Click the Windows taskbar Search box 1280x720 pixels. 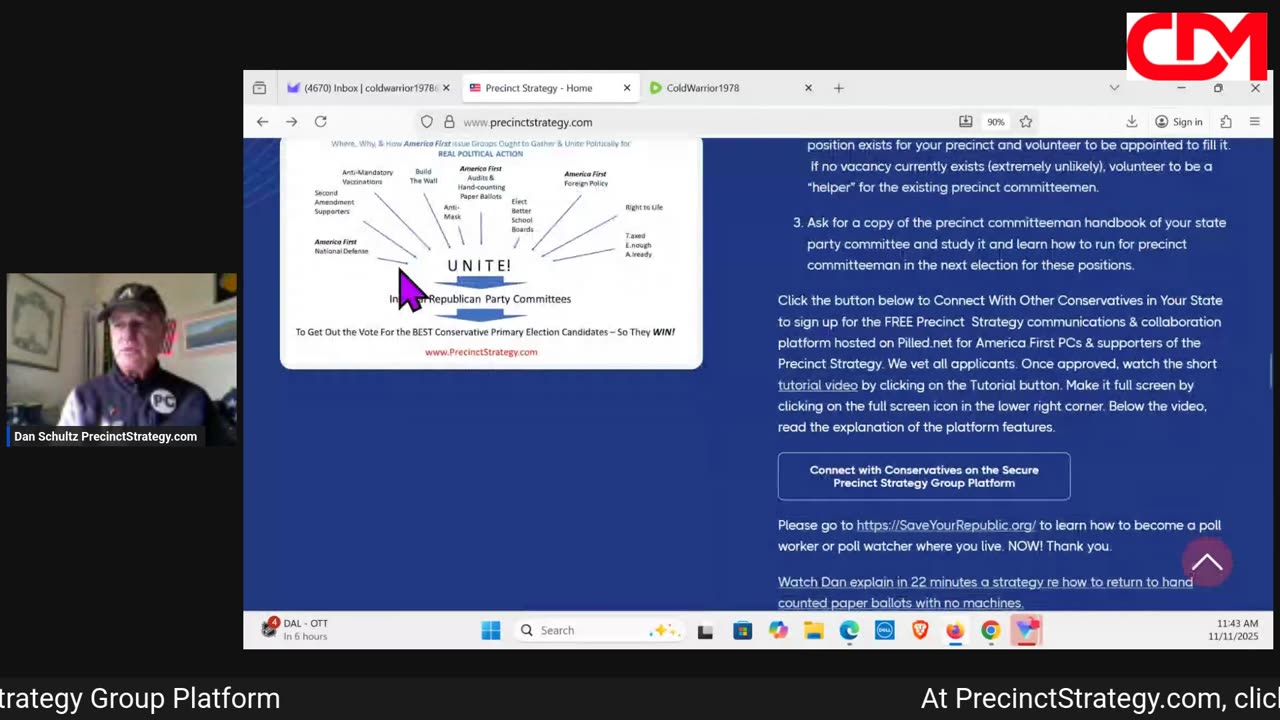(598, 630)
